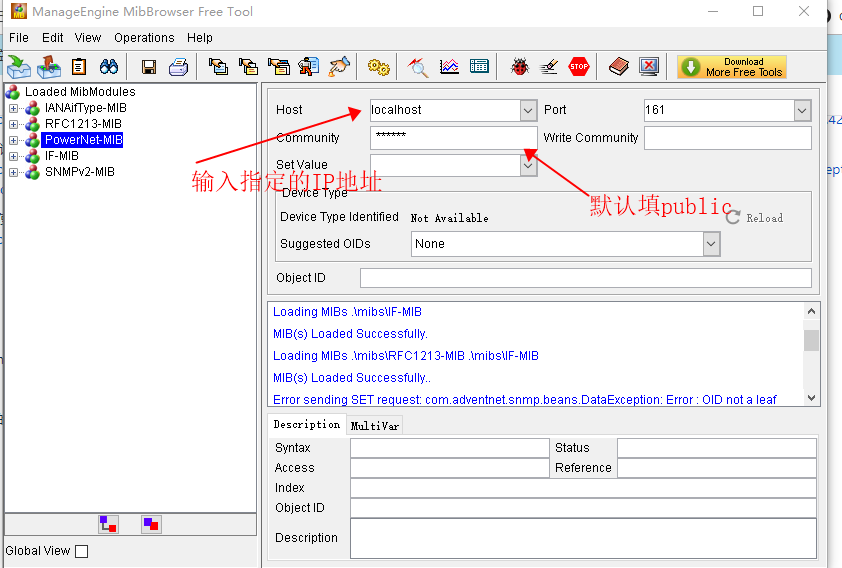Click the collapse tree icon below MIB tree

[151, 525]
